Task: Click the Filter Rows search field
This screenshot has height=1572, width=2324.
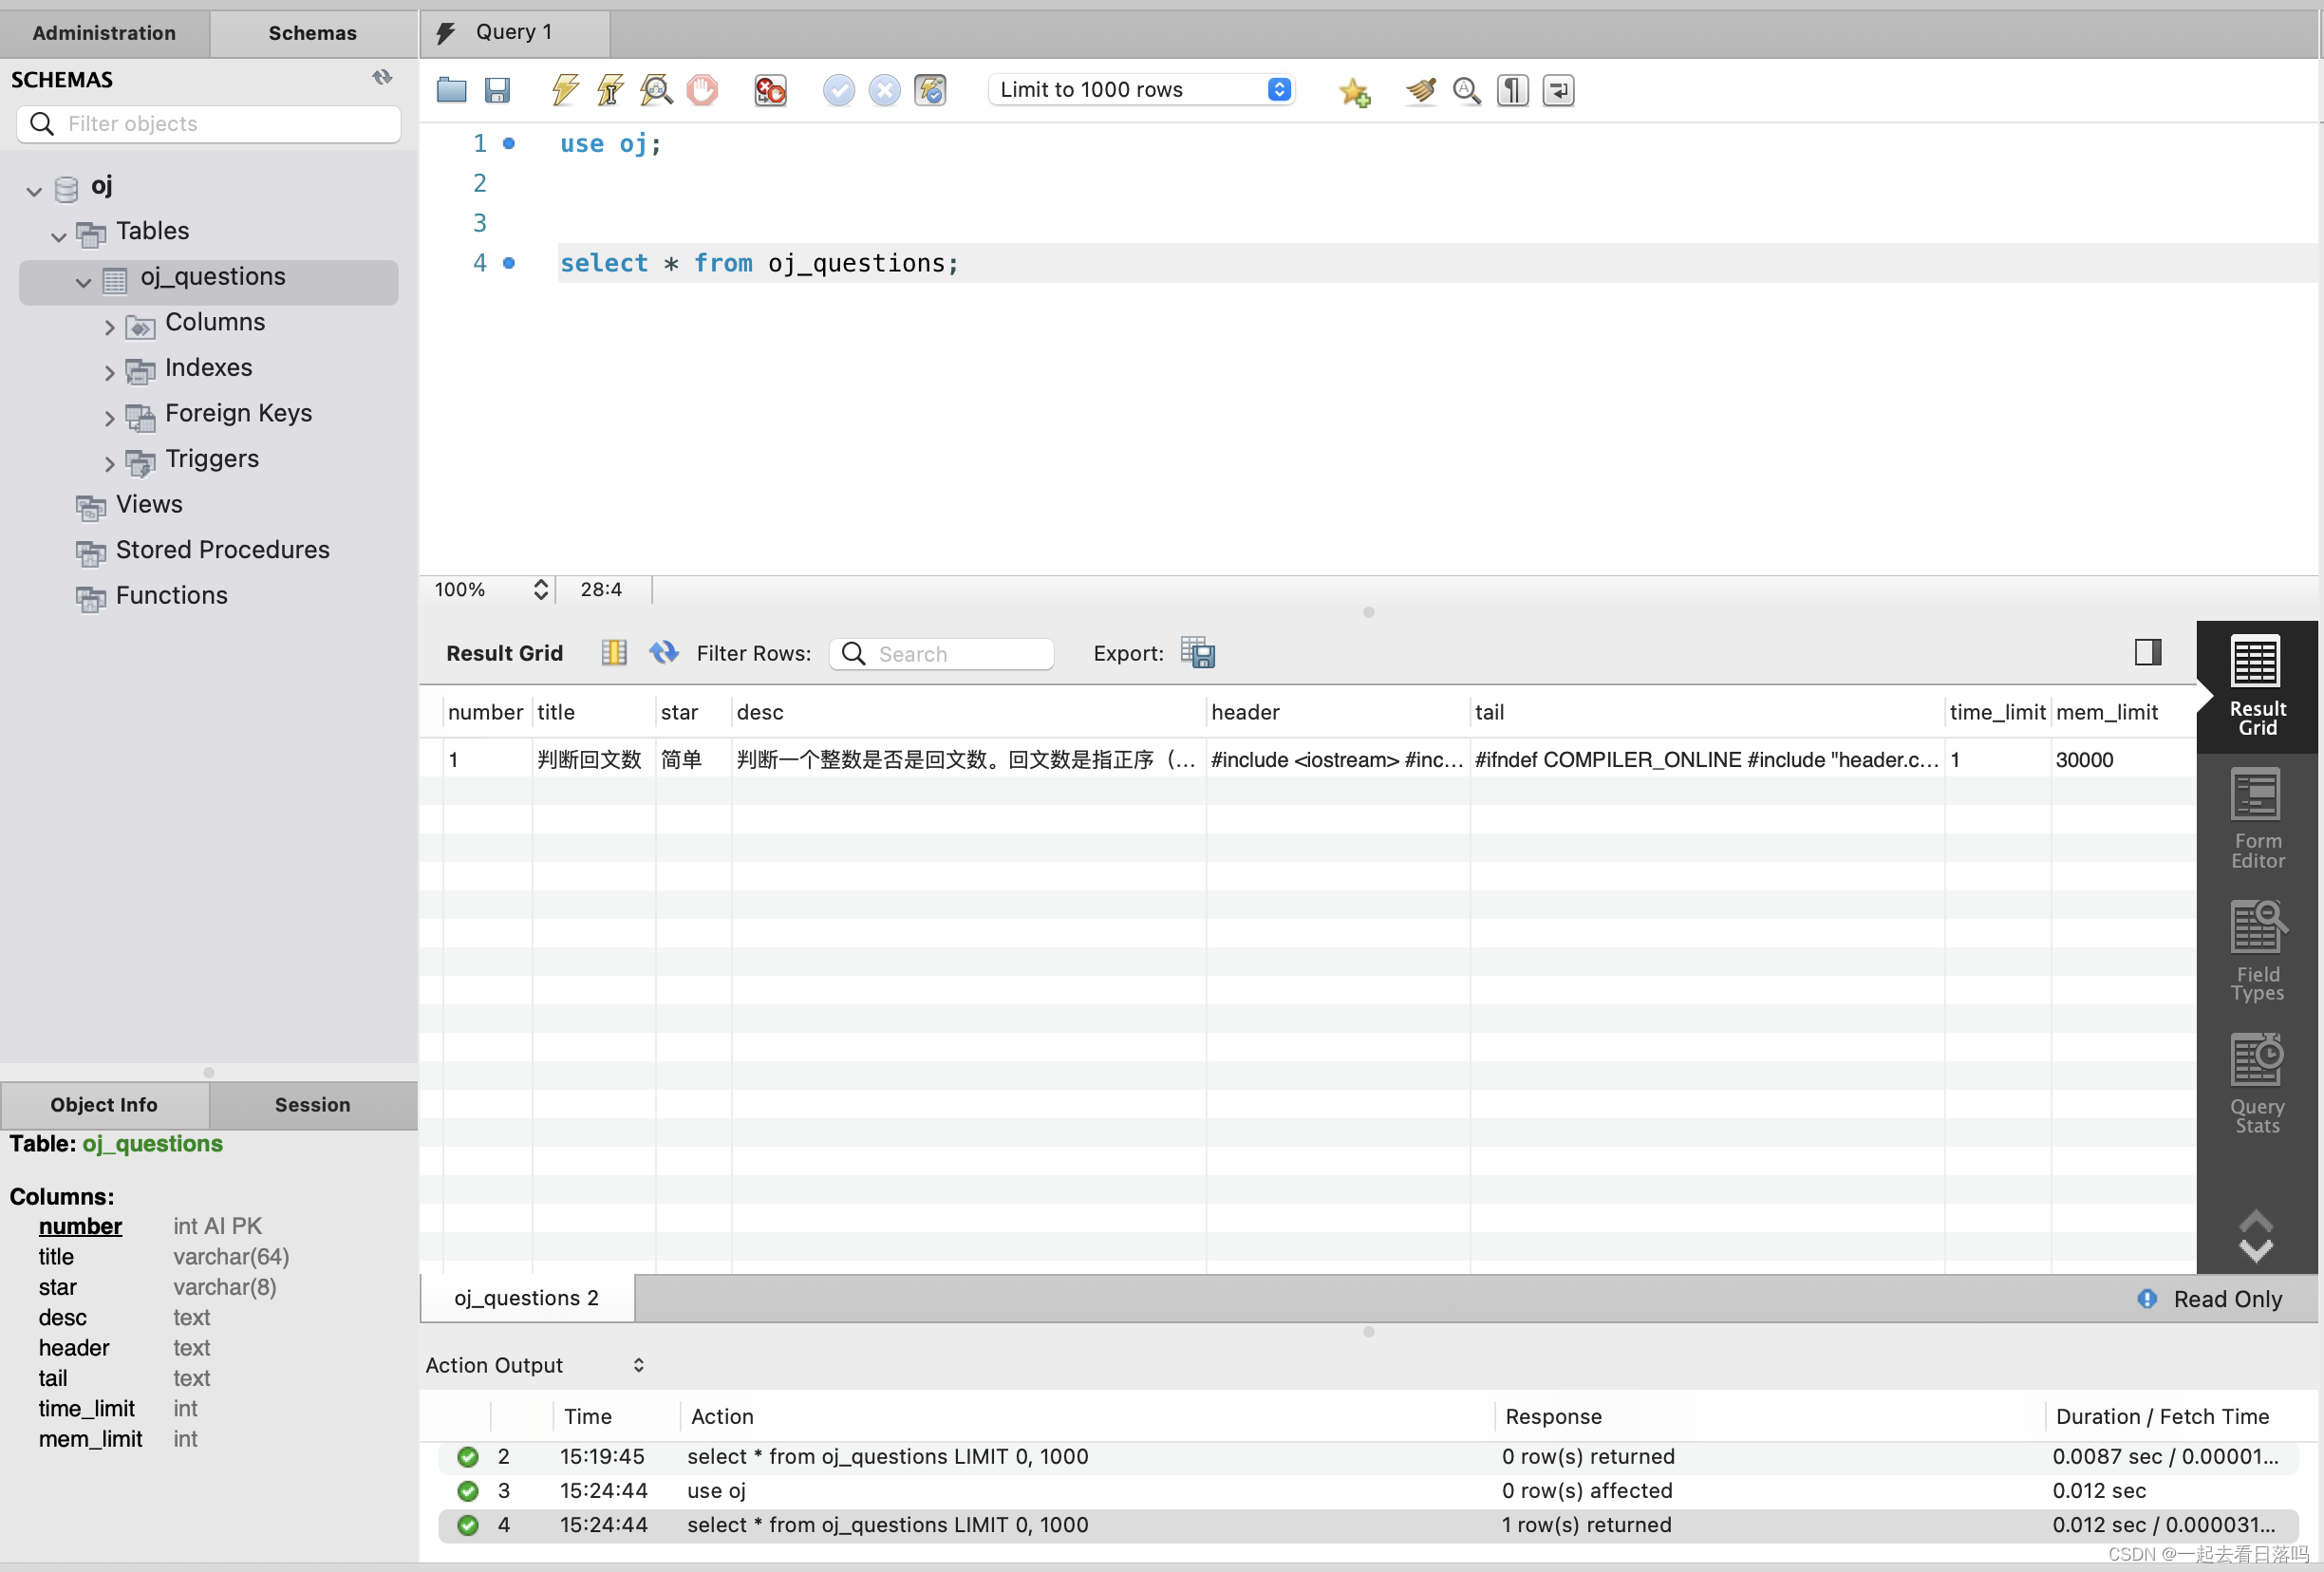Action: tap(941, 653)
